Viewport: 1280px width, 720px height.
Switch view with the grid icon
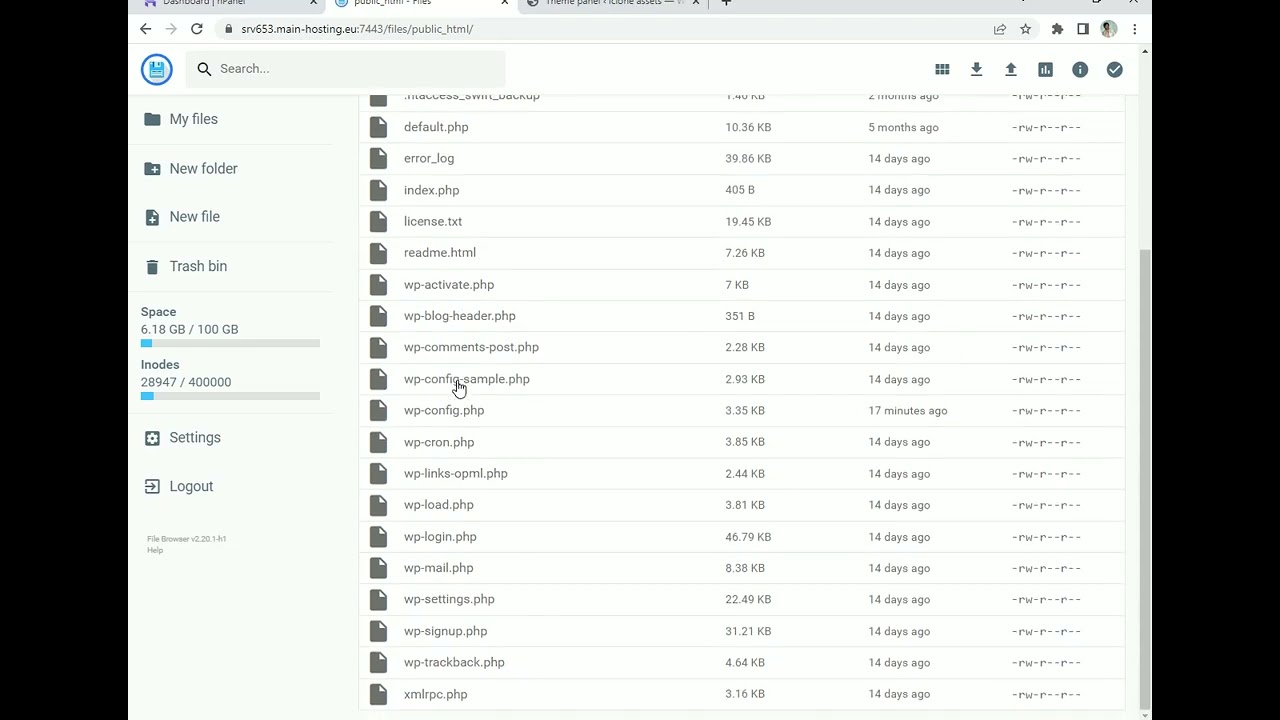(x=942, y=69)
